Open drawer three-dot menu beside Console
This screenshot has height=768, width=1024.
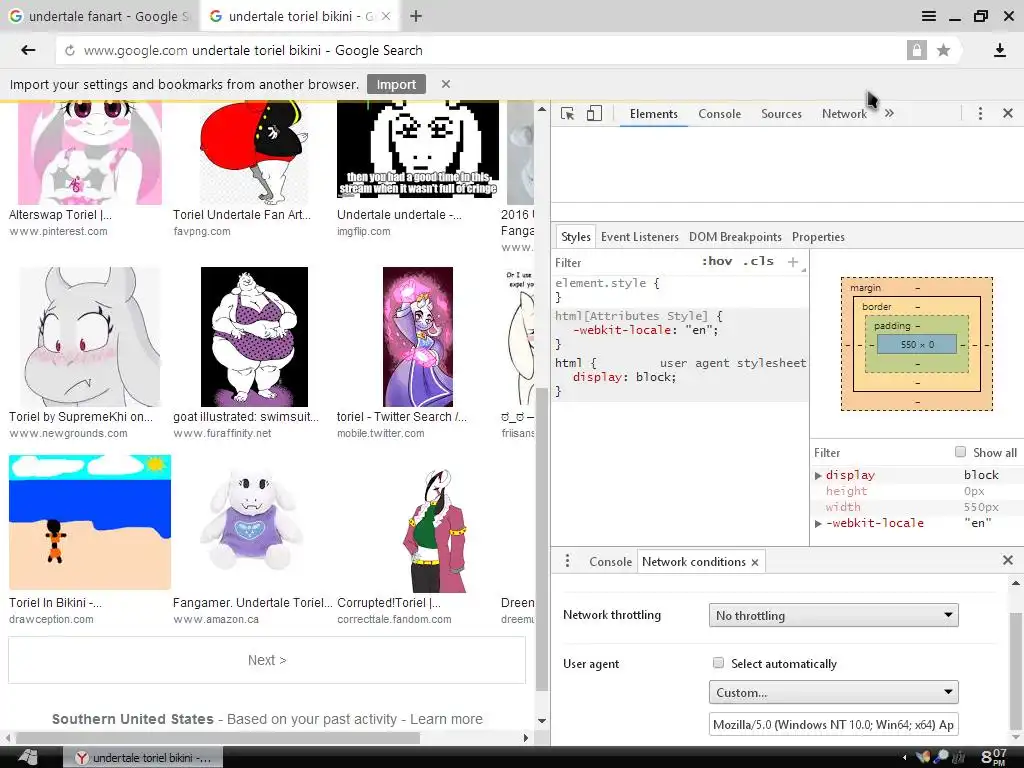[x=567, y=561]
